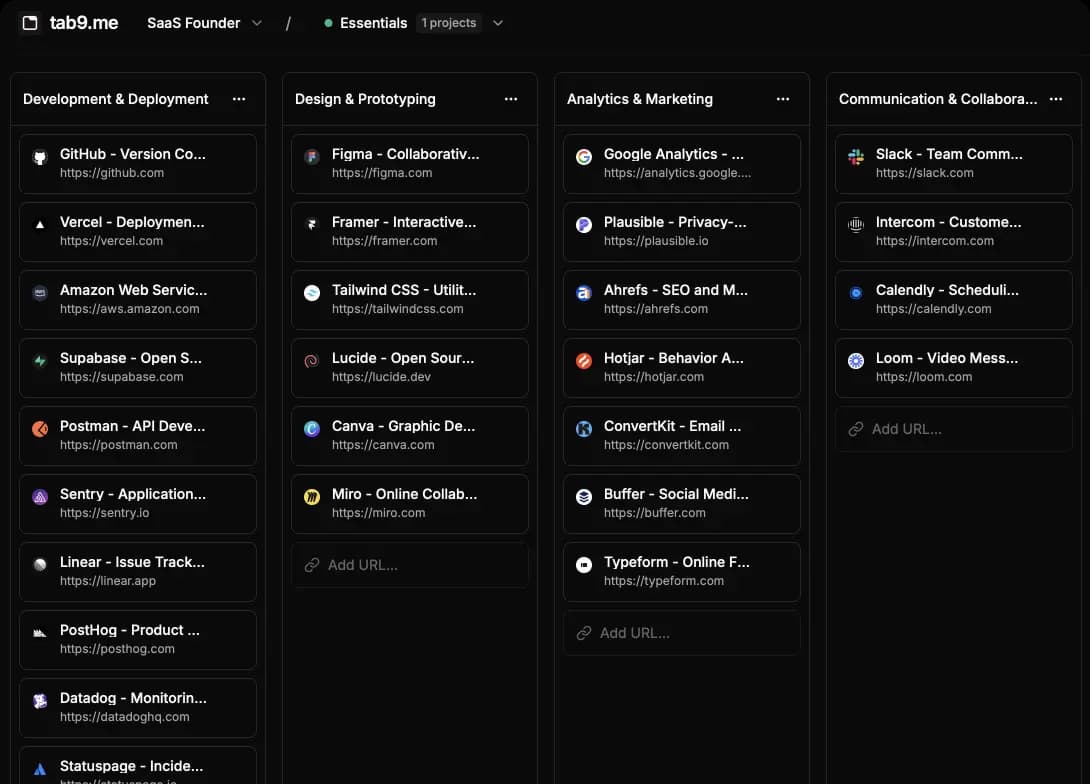The image size is (1090, 784).
Task: Click the Development & Deployment column title
Action: (115, 99)
